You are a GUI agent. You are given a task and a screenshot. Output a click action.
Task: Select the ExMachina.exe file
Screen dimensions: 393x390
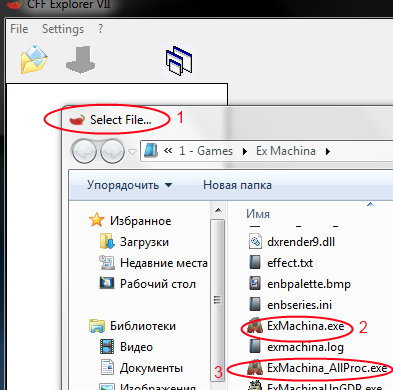tap(296, 326)
